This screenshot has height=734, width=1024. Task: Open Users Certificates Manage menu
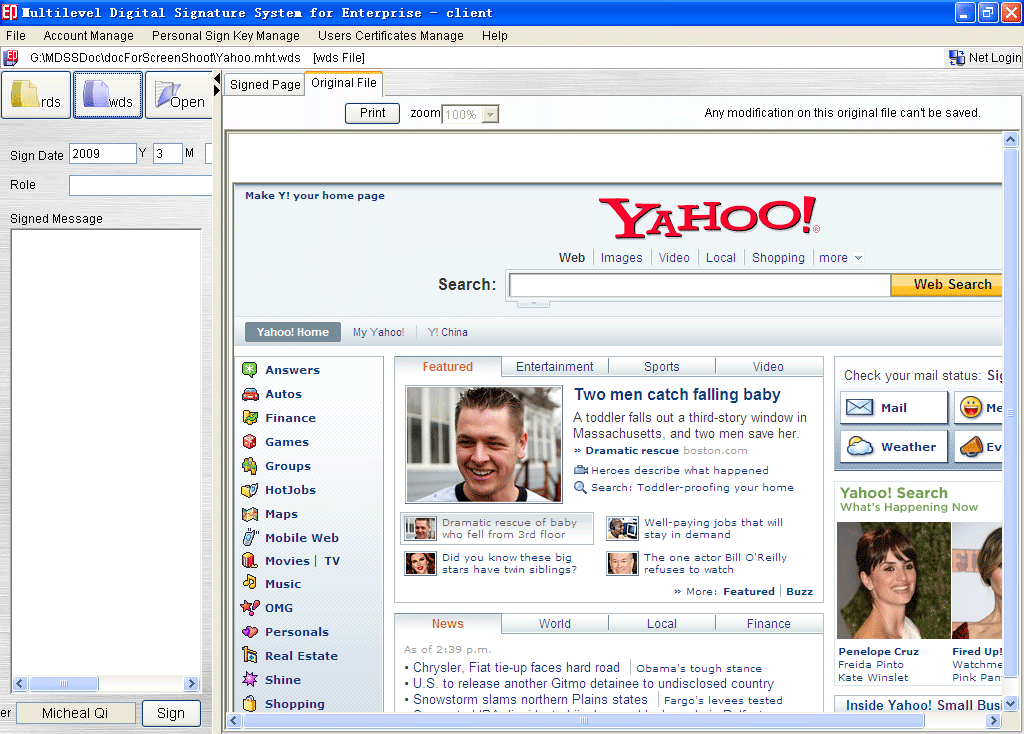tap(391, 36)
